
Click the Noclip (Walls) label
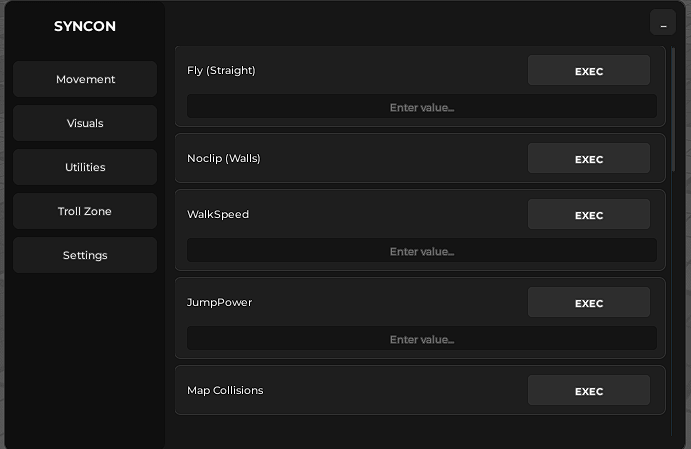point(224,159)
